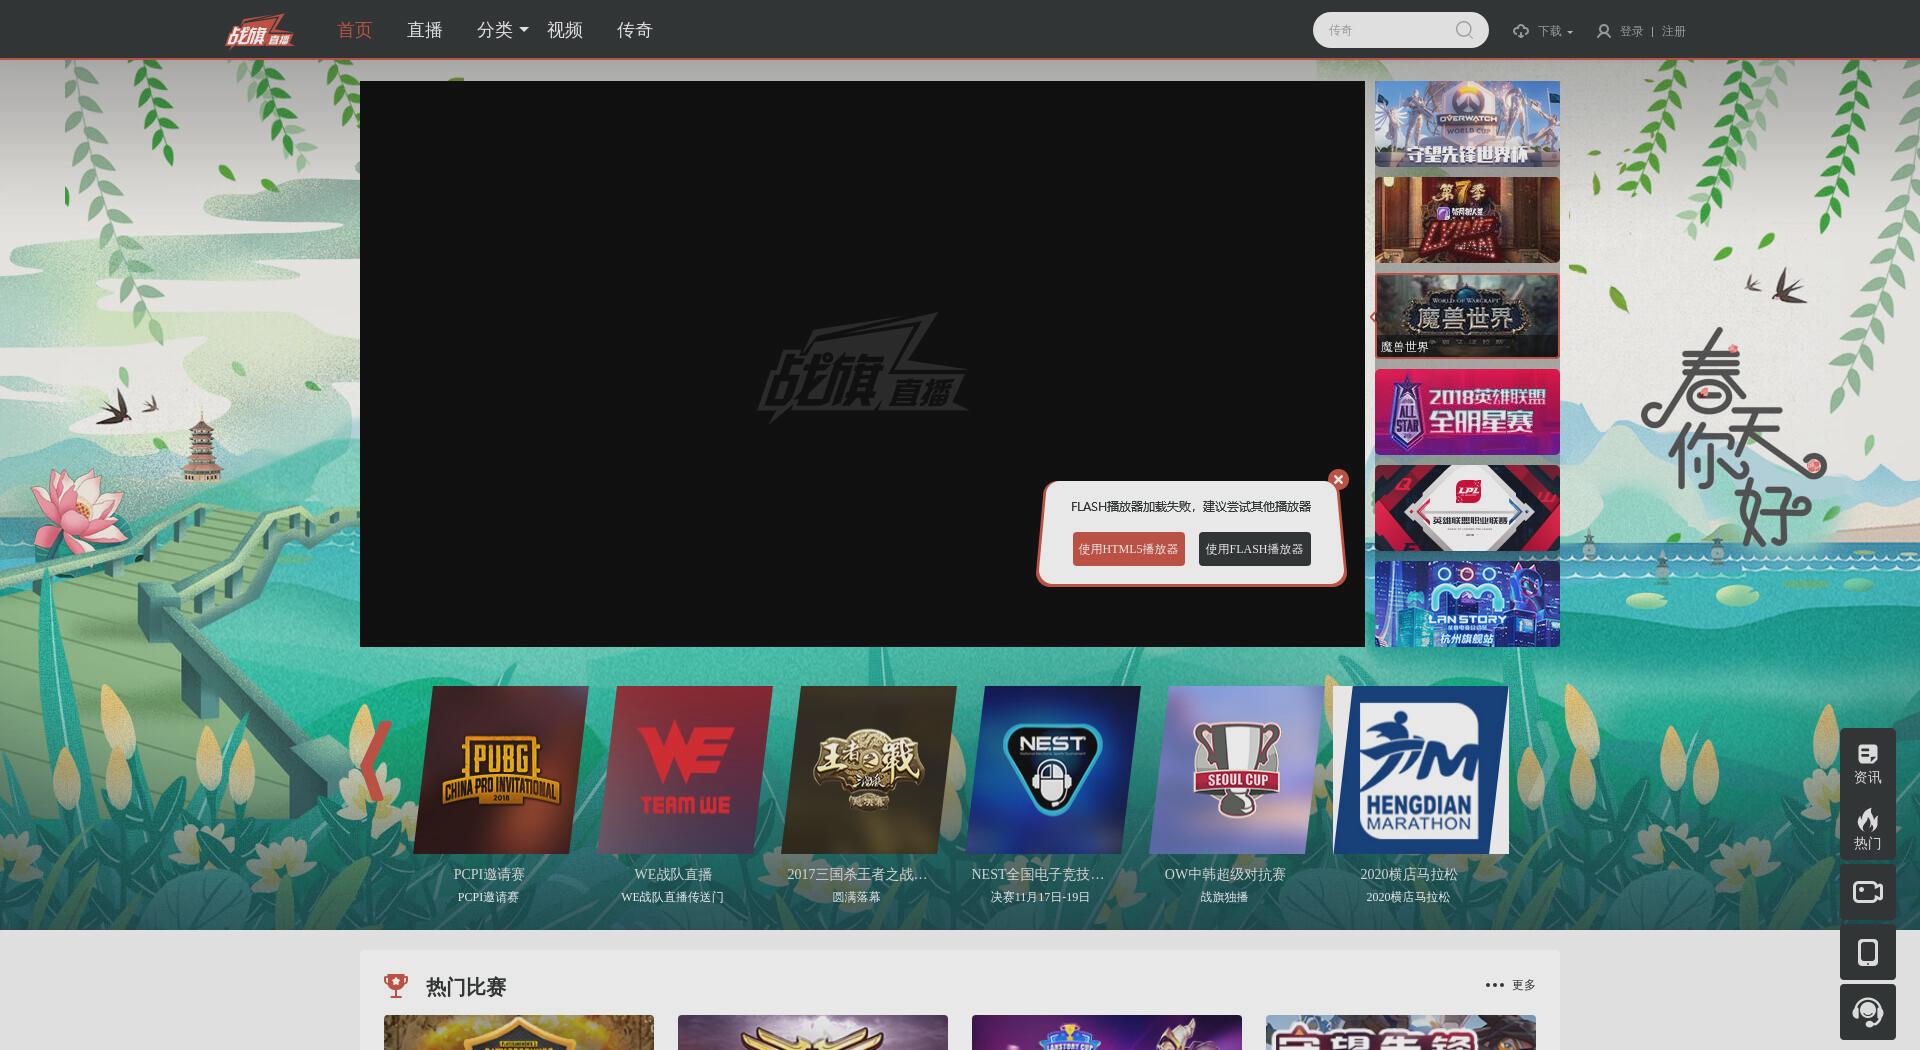Click the mobile phone sidebar icon

1867,952
